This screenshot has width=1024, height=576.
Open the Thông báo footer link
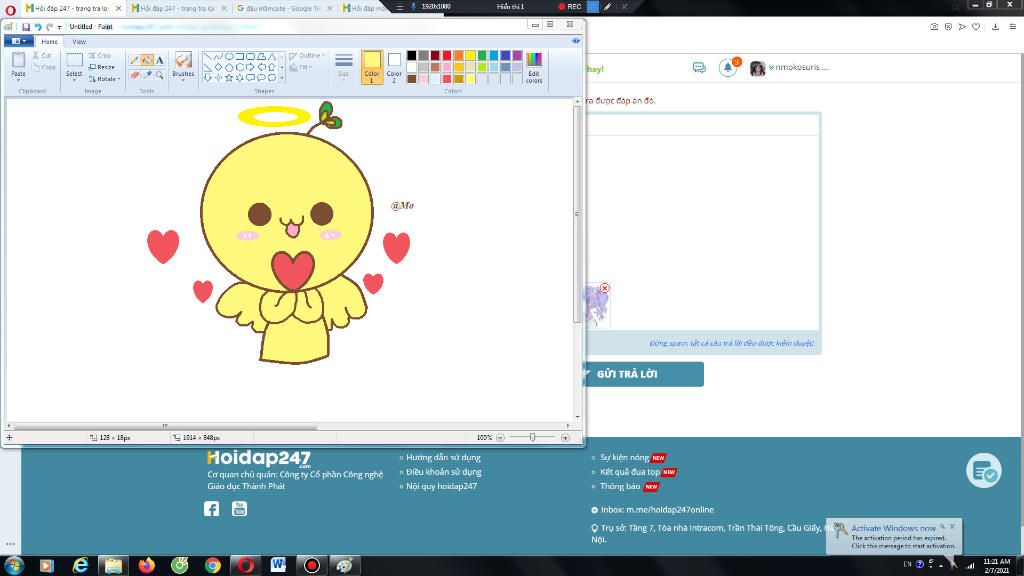click(x=620, y=486)
